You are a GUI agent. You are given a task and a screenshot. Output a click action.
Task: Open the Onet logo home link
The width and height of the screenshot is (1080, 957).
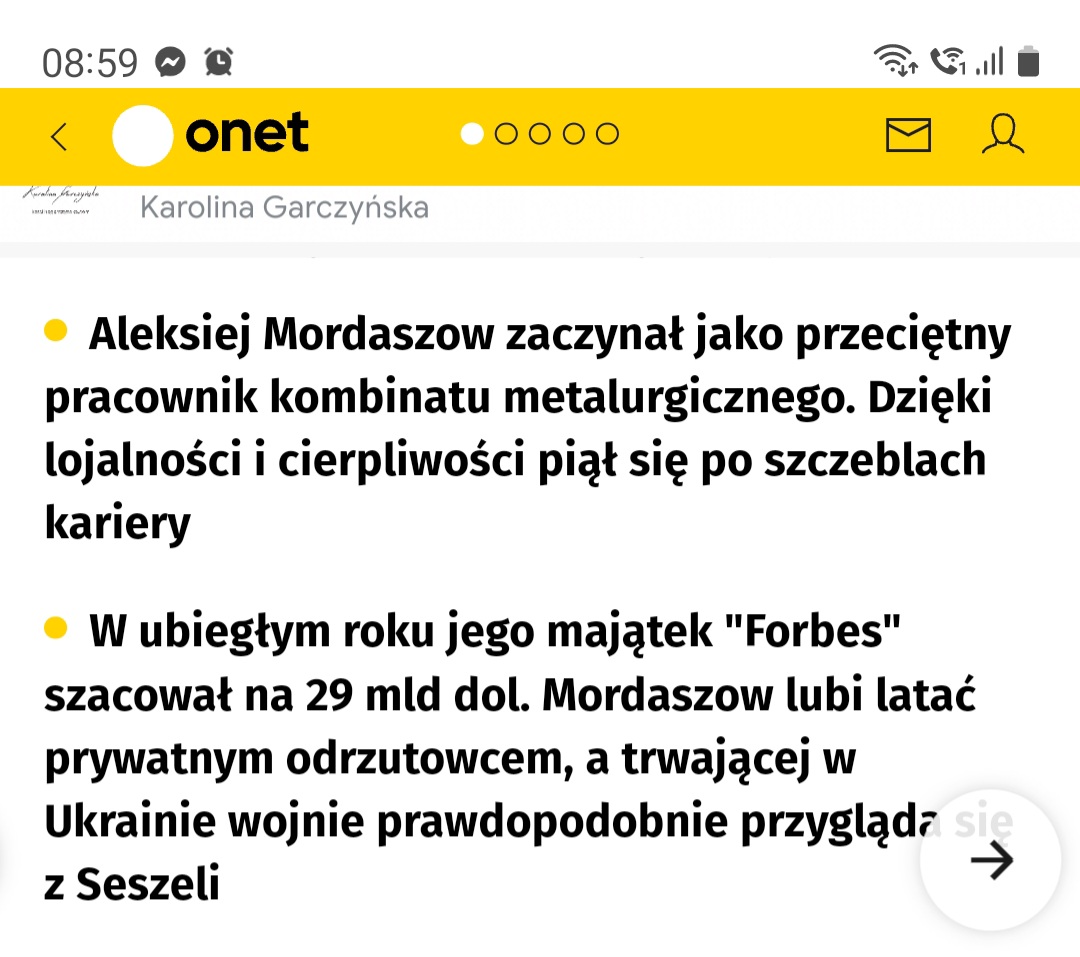pos(210,135)
